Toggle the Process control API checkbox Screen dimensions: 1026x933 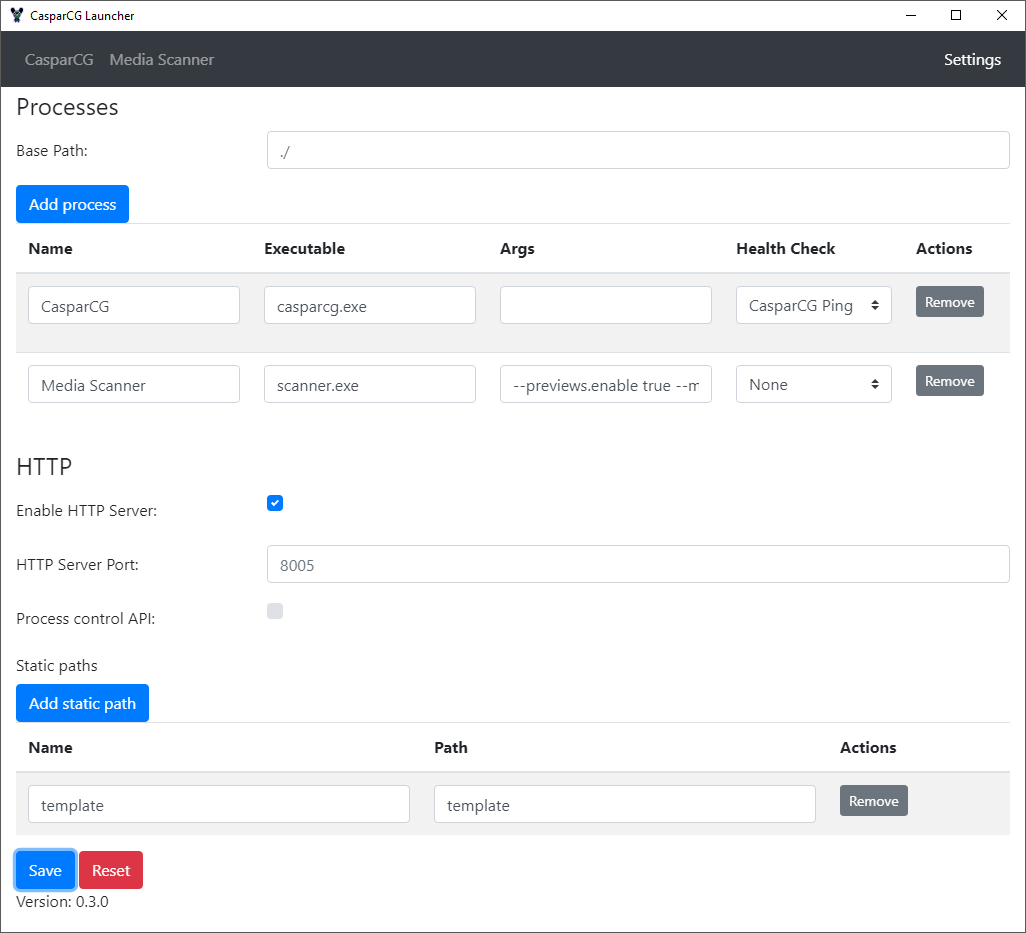pos(275,611)
